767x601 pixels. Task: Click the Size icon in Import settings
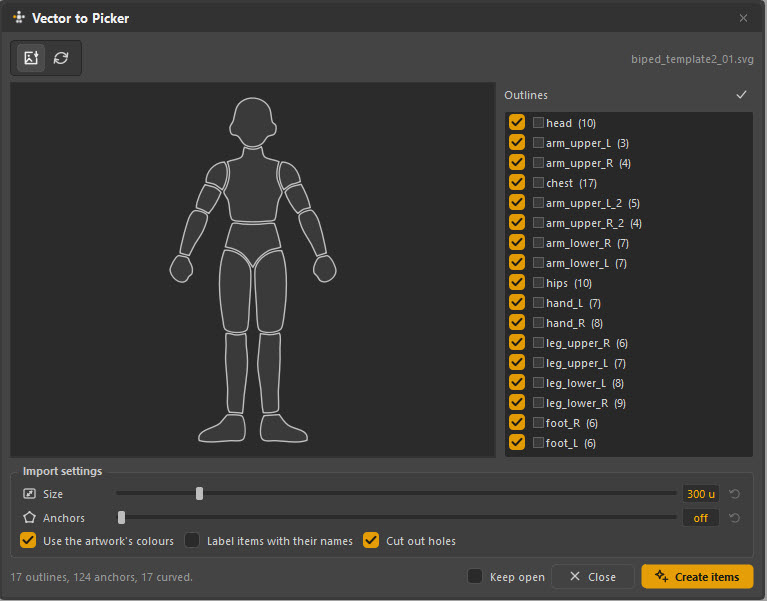click(x=29, y=493)
